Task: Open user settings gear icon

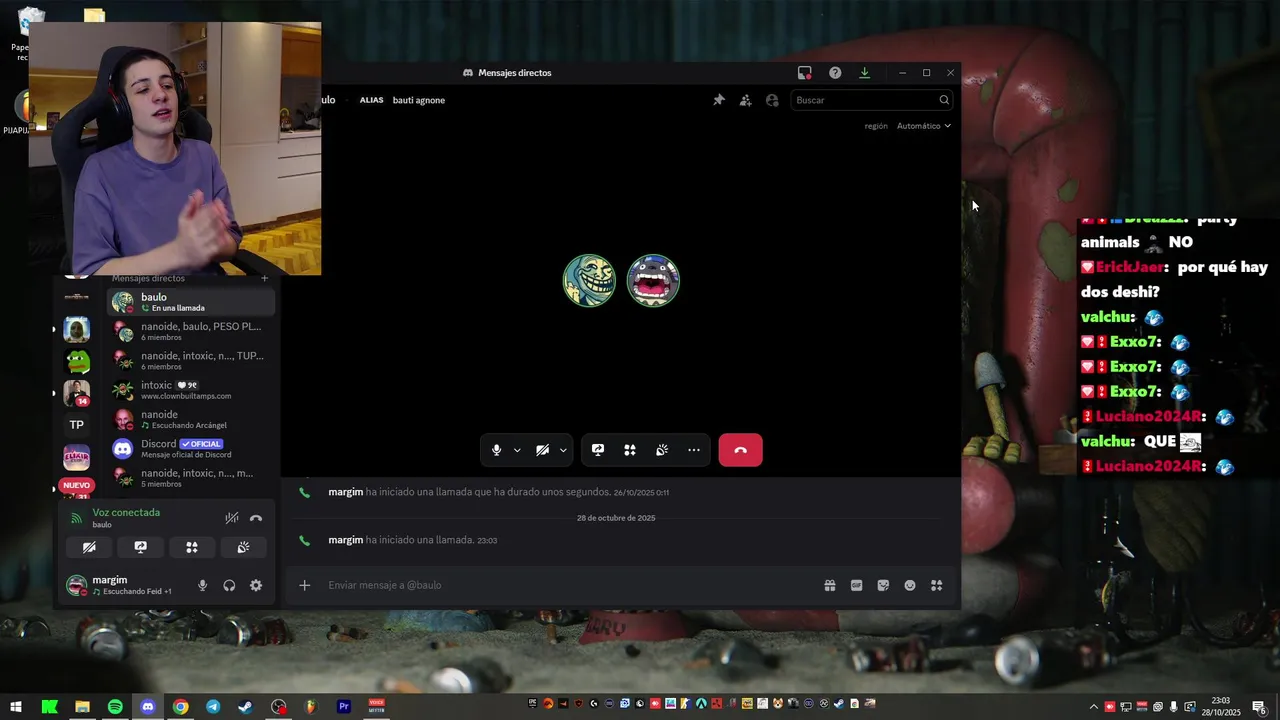Action: tap(256, 586)
